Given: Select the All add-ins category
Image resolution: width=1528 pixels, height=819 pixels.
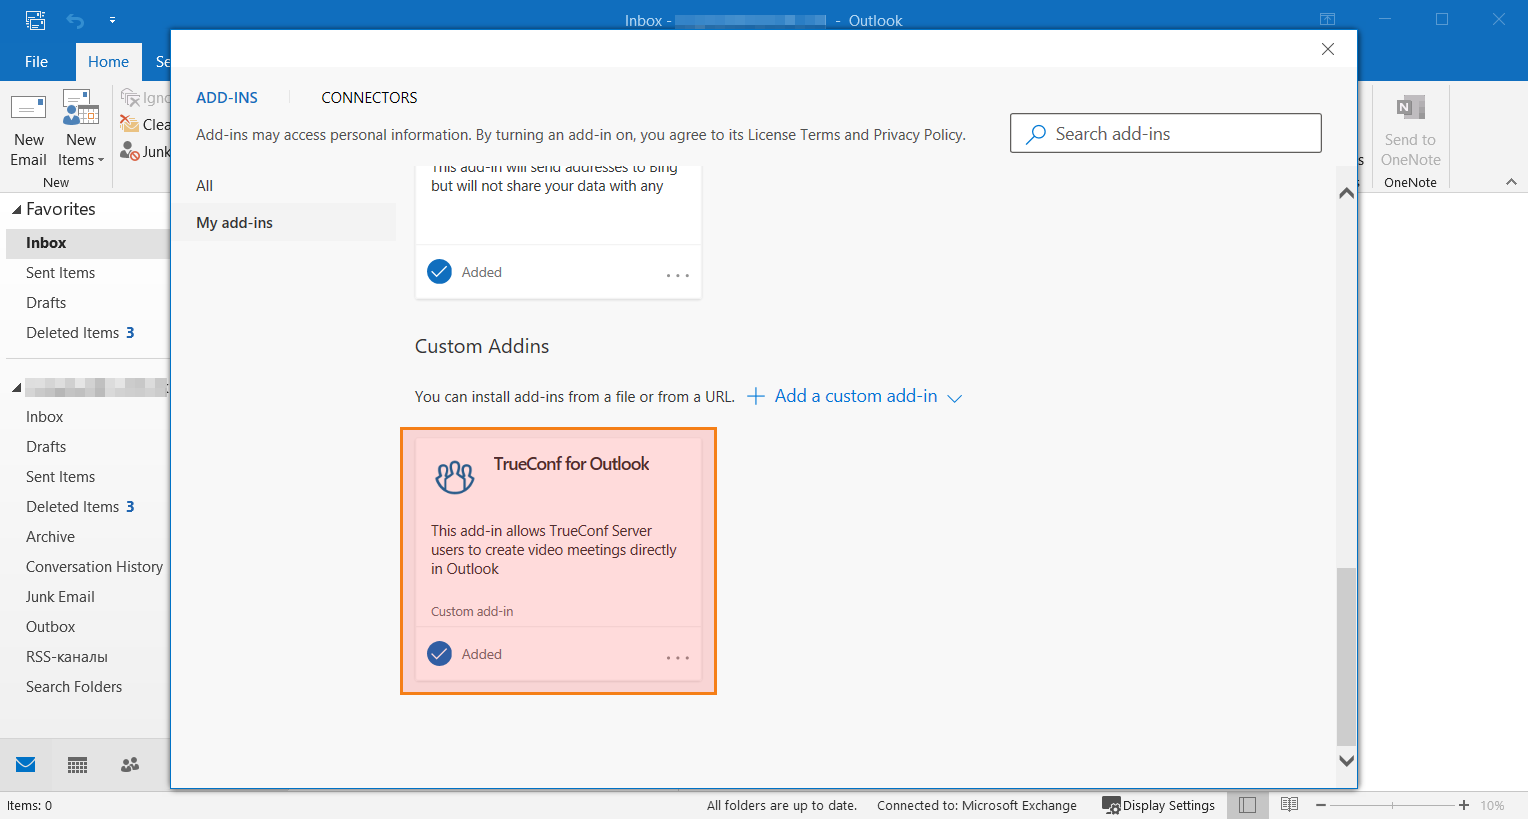Looking at the screenshot, I should coord(205,186).
